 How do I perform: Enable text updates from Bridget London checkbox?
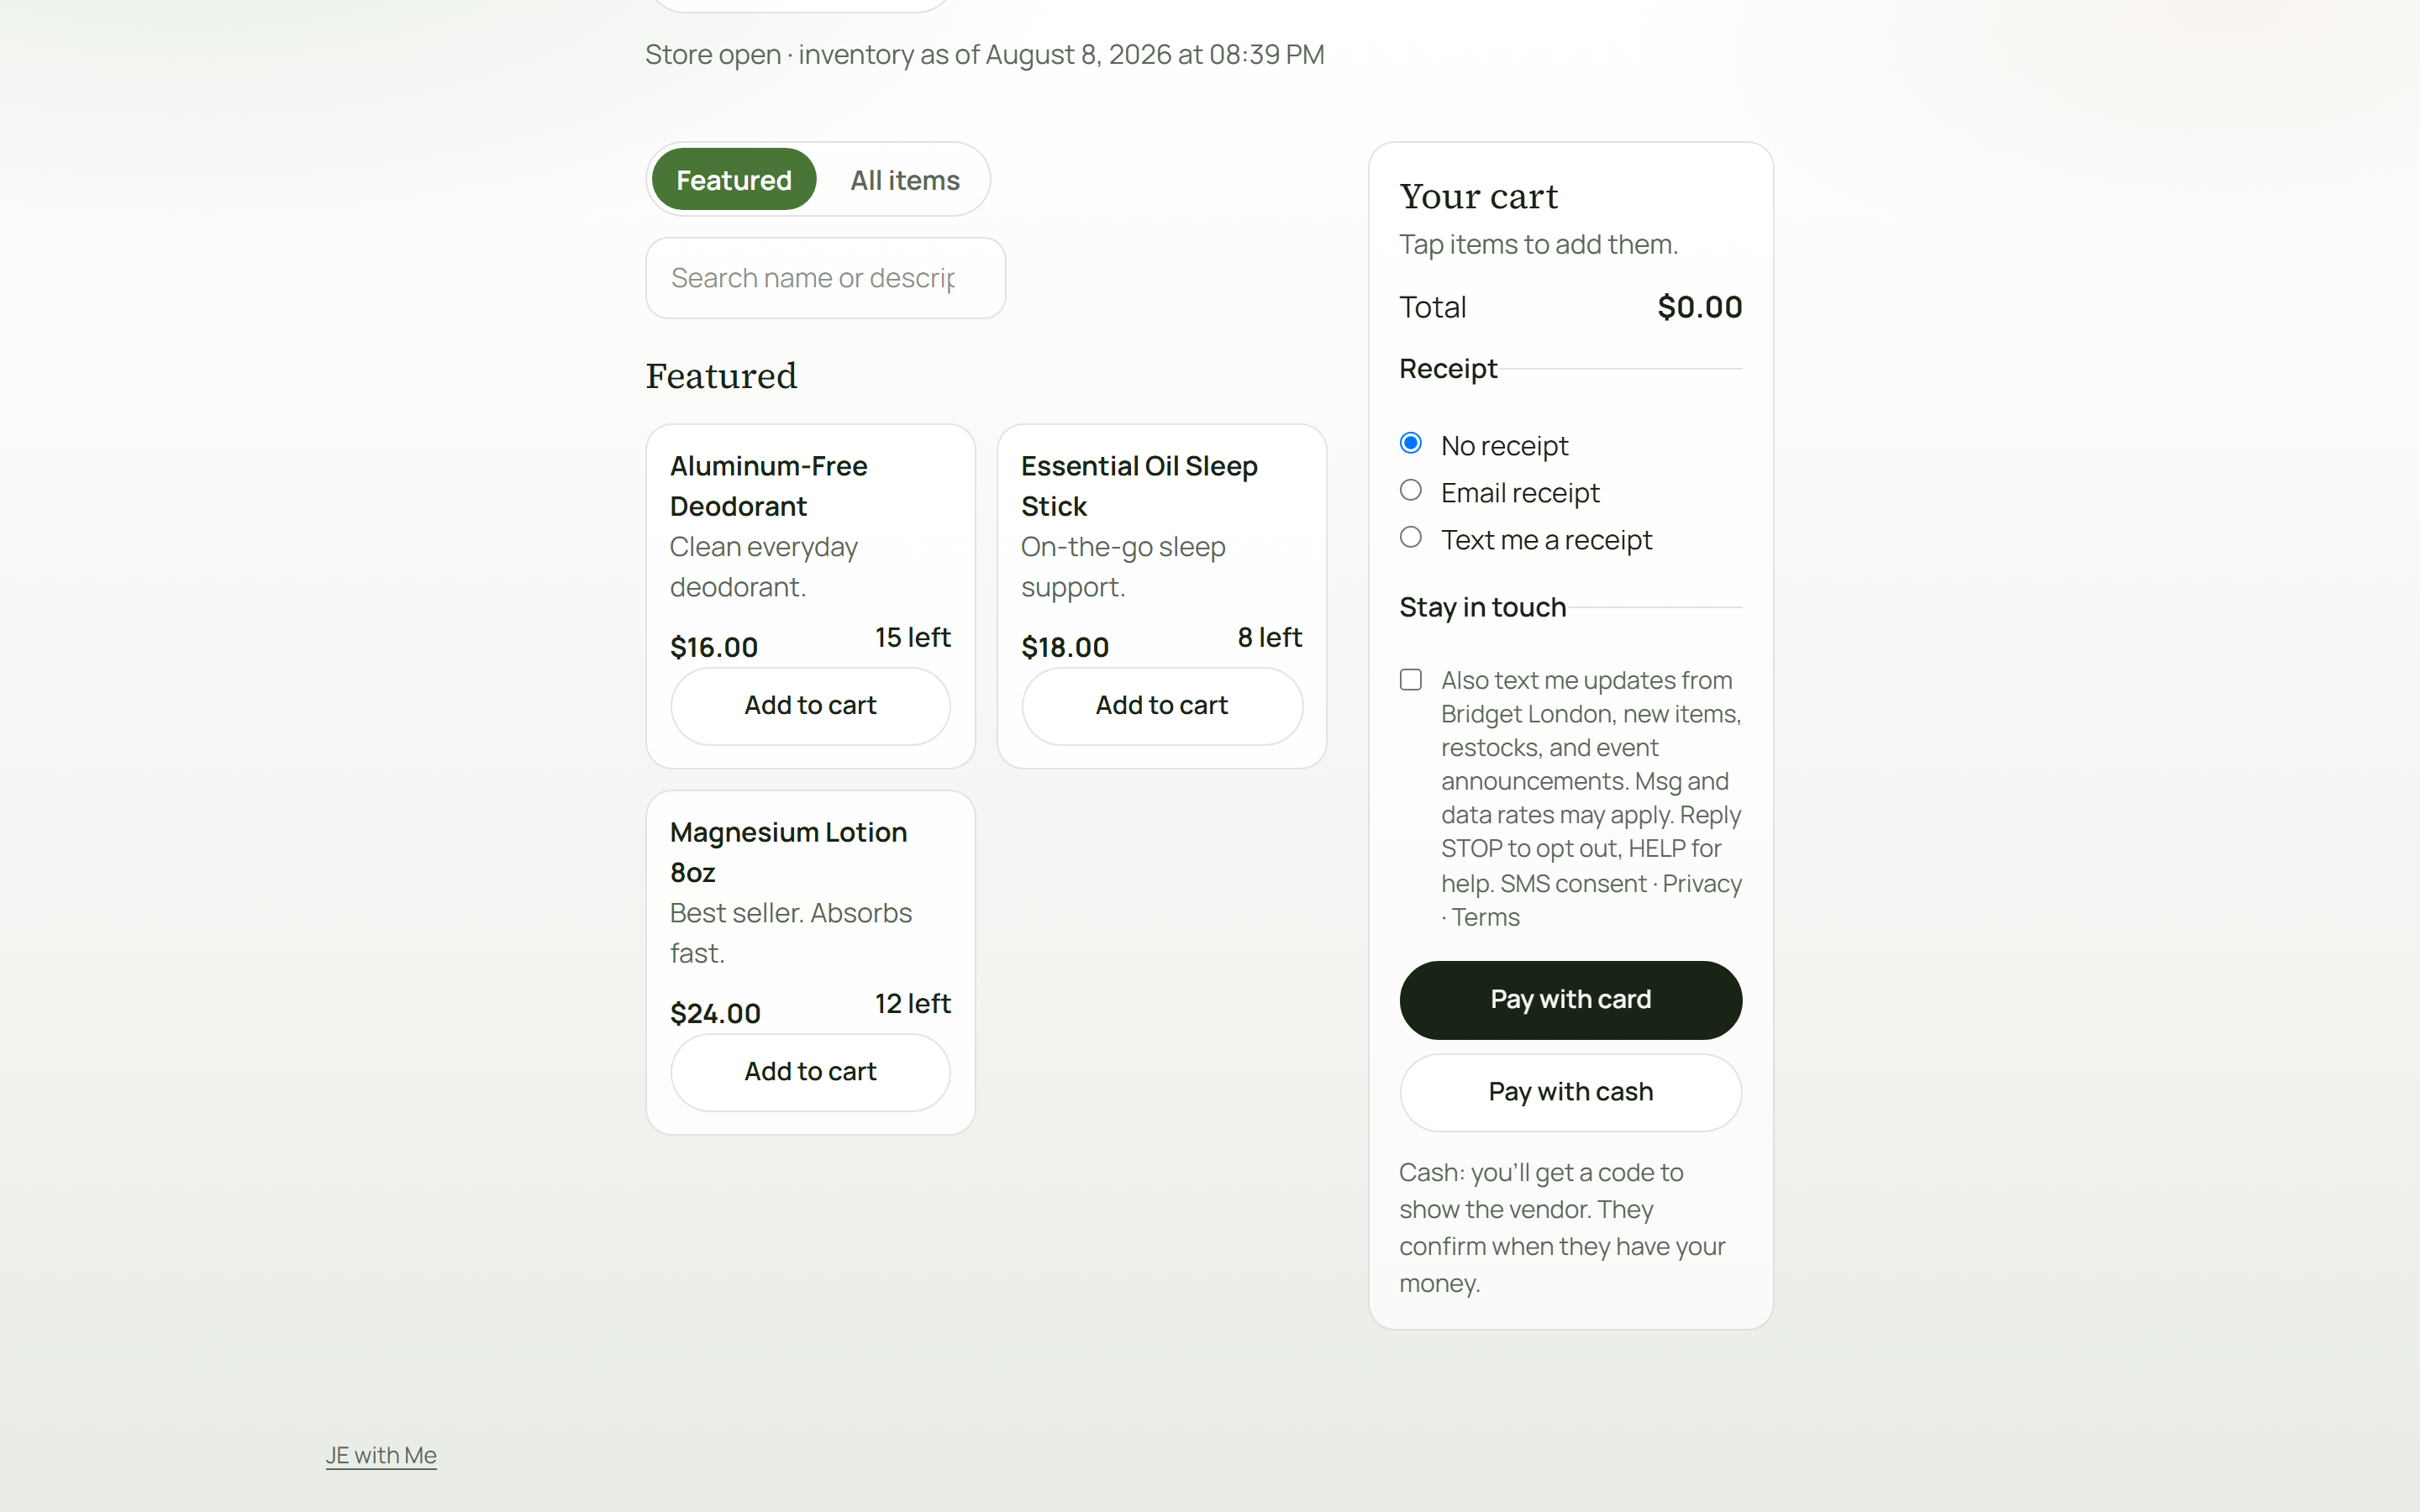(x=1410, y=680)
